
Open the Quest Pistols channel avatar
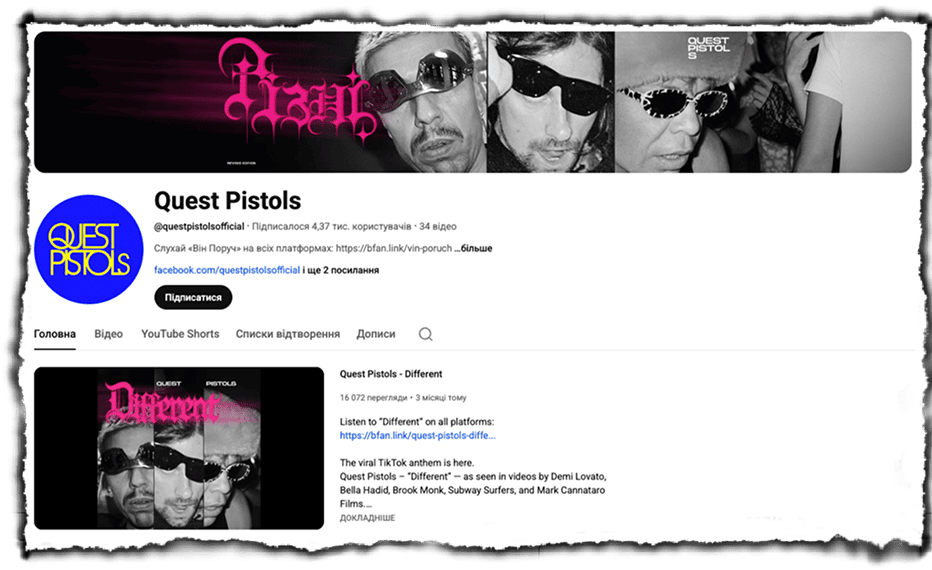click(x=89, y=249)
